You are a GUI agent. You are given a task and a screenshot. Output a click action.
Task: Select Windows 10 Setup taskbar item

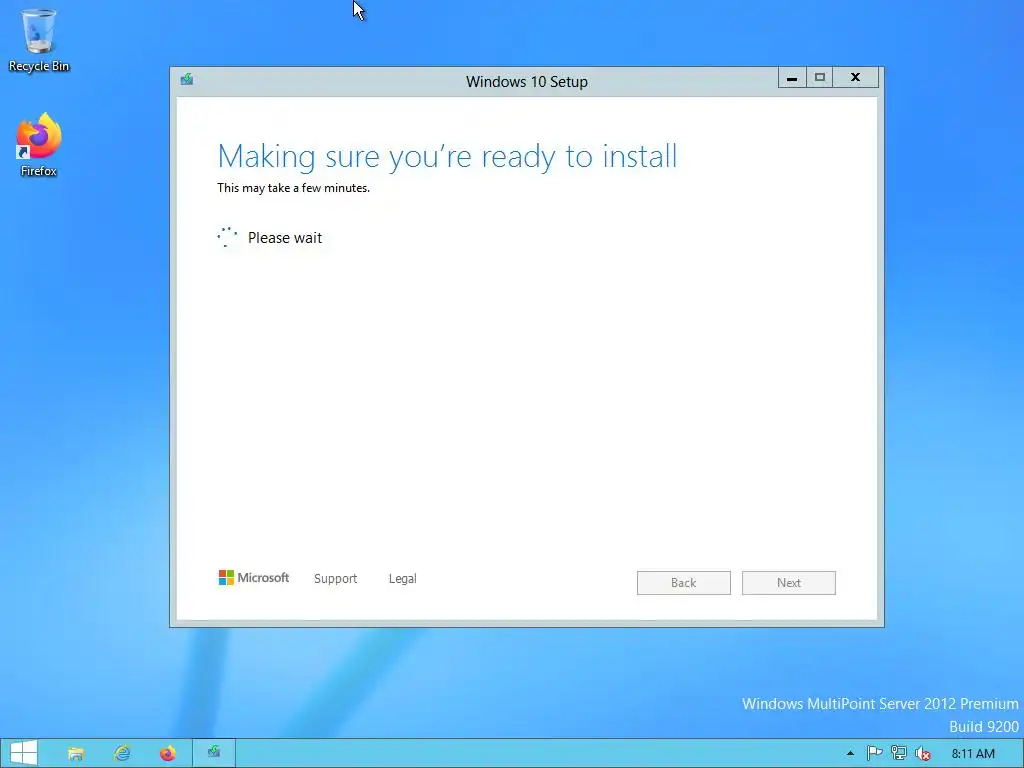[x=214, y=753]
